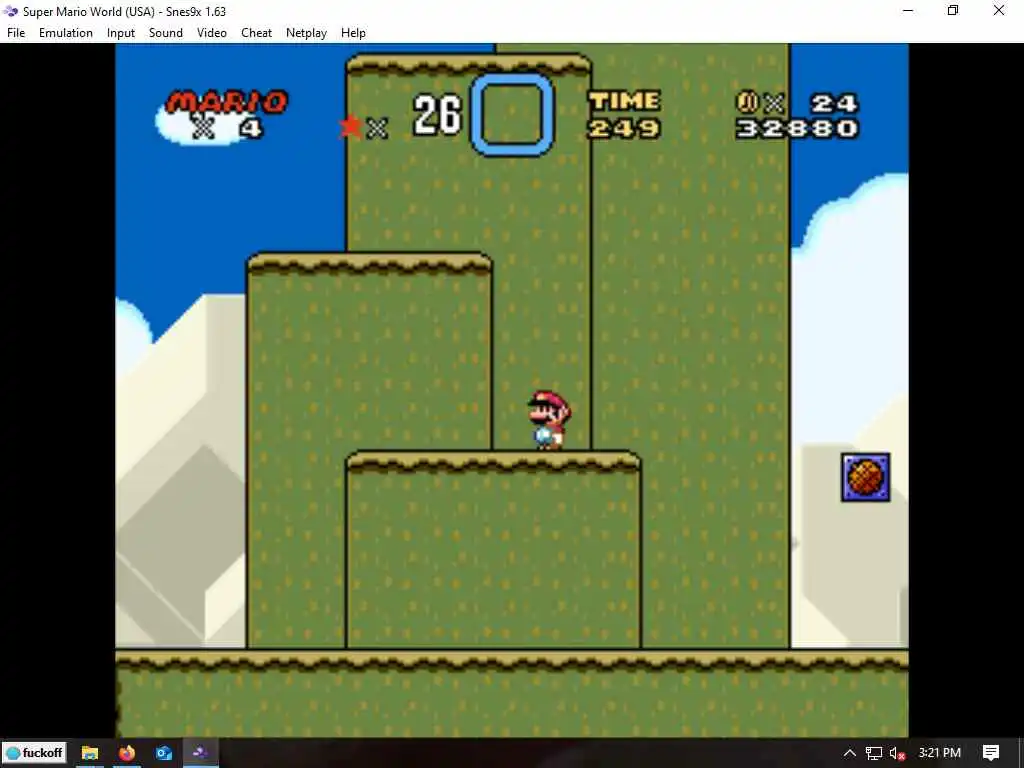Click the time value 249
Viewport: 1024px width, 768px height.
[x=624, y=128]
